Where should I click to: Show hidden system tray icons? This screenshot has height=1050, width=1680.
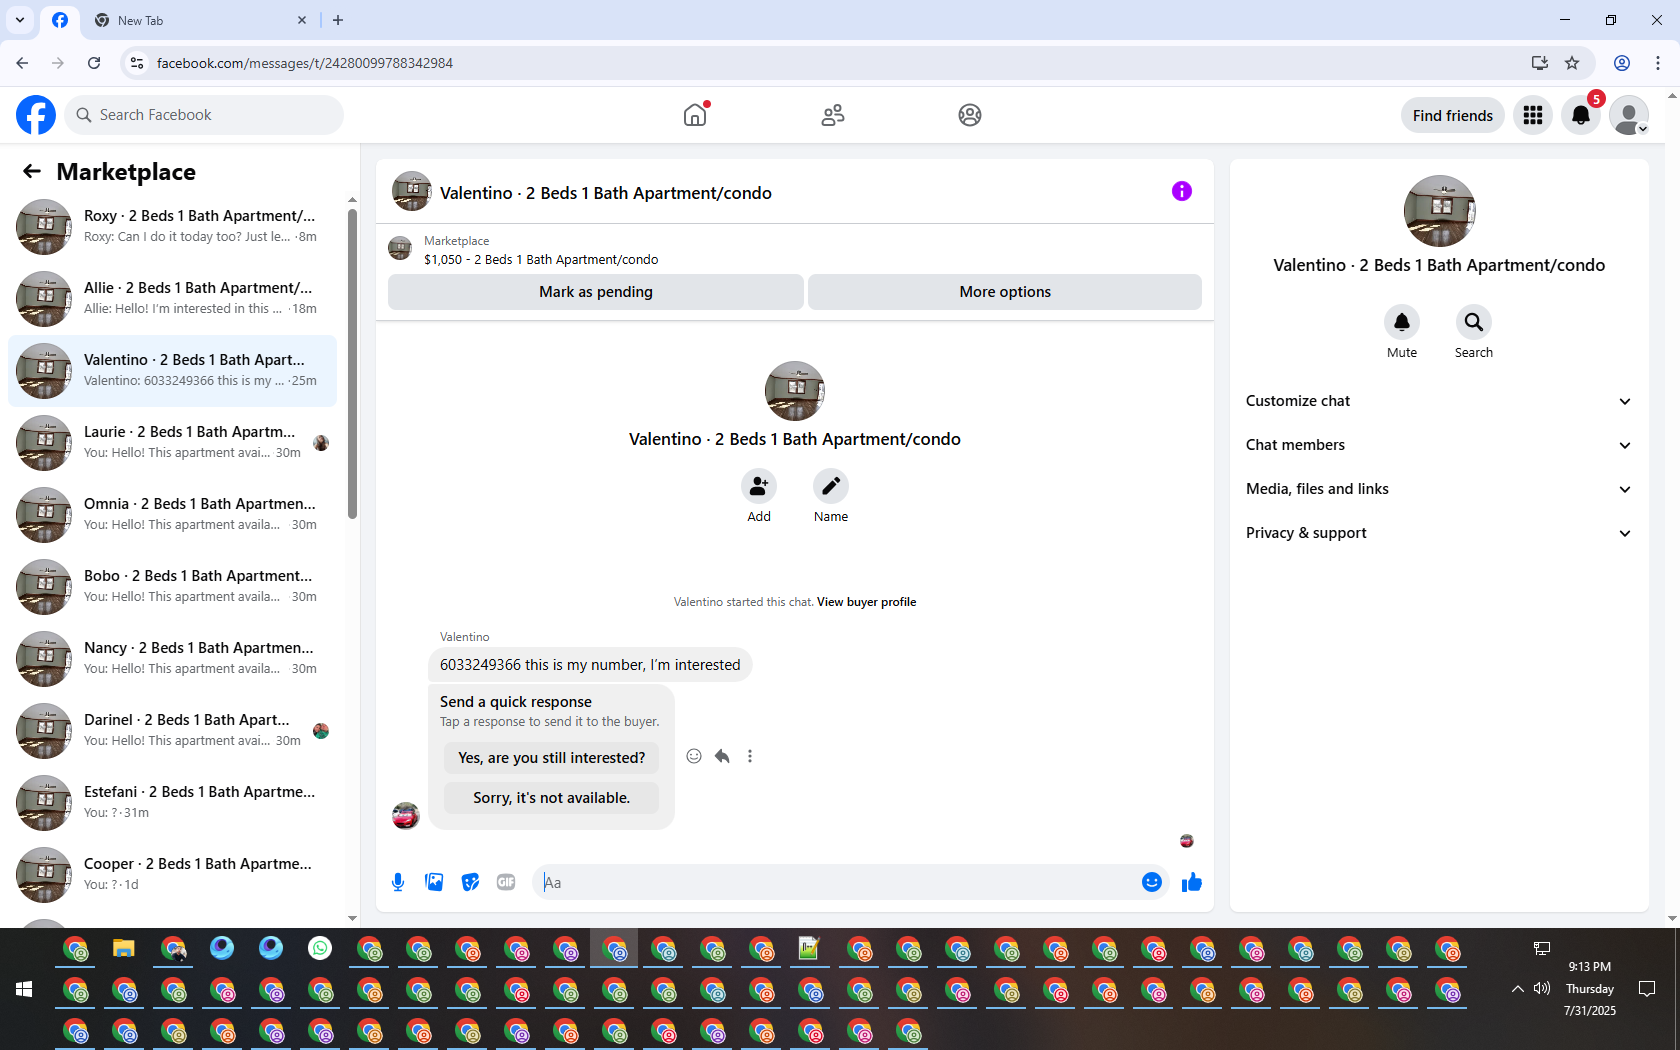pyautogui.click(x=1518, y=988)
